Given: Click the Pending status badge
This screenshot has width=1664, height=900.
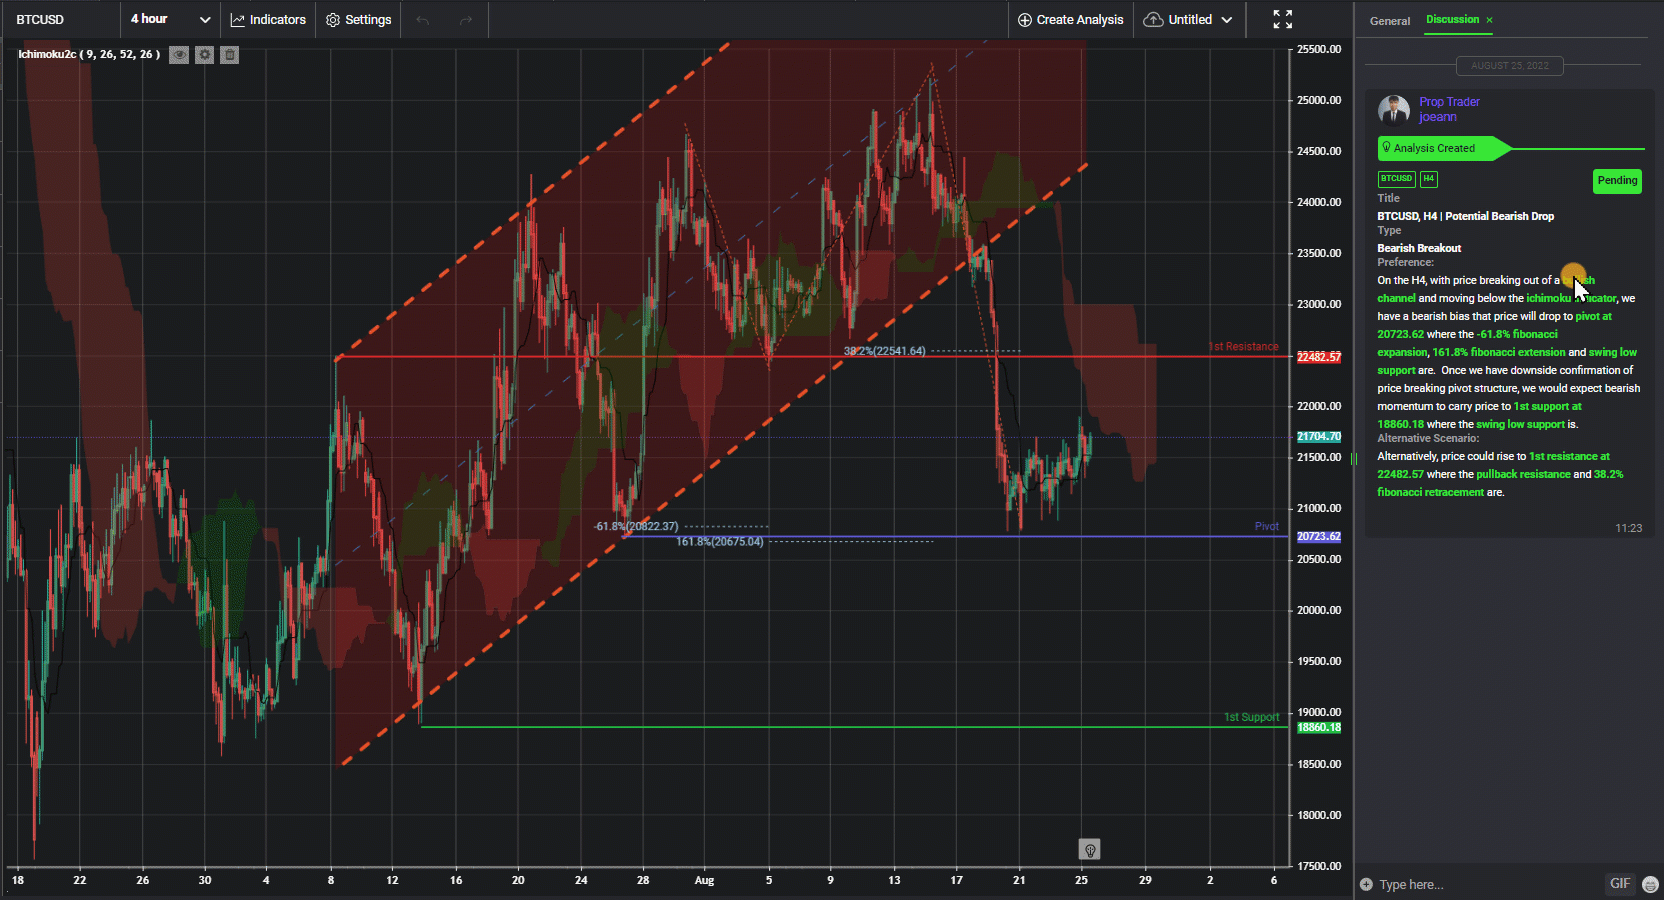Looking at the screenshot, I should (x=1617, y=181).
